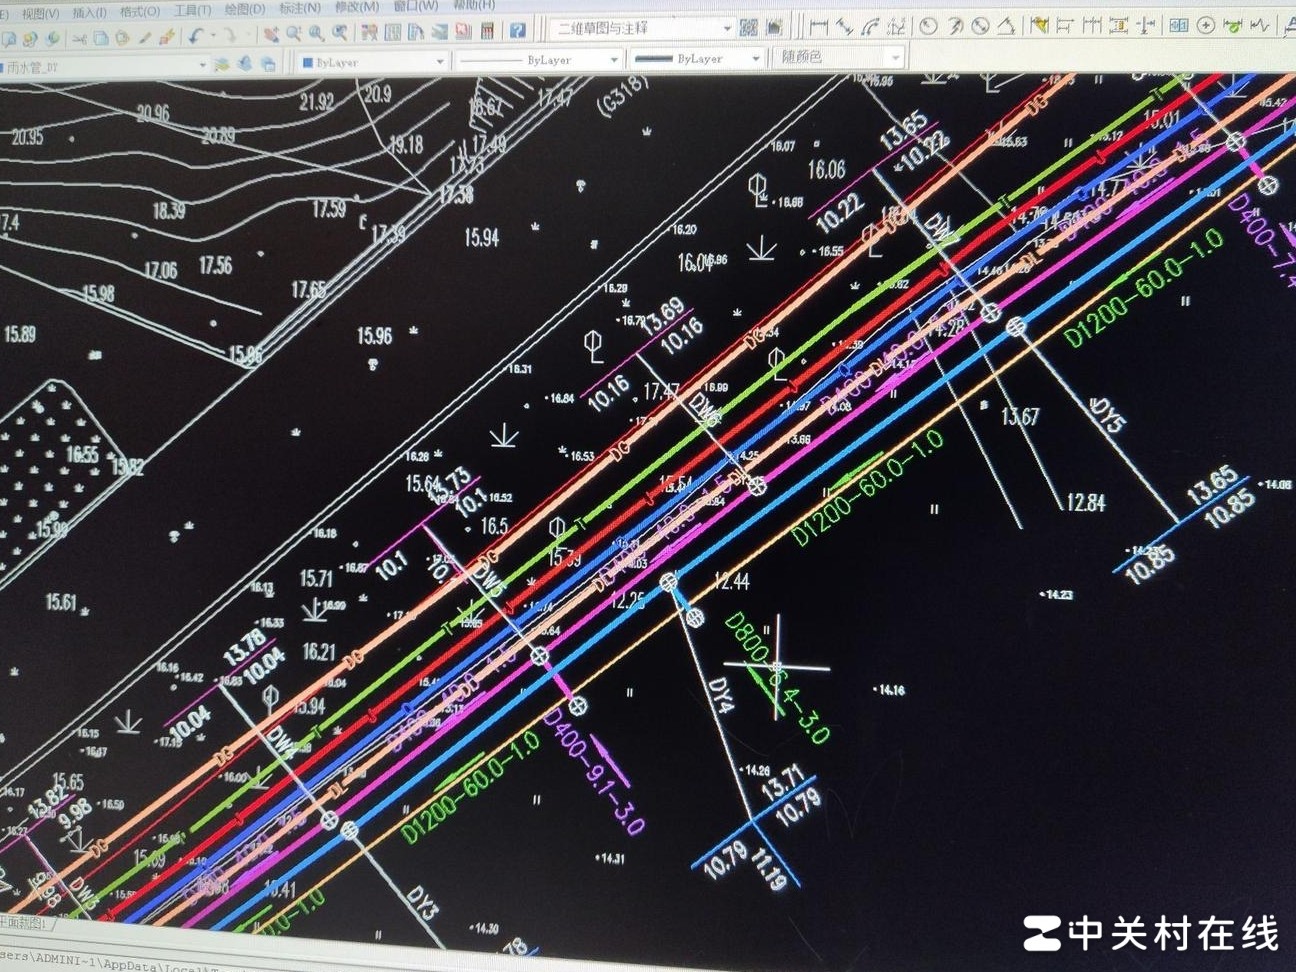This screenshot has height=972, width=1296.
Task: Click the blue ByLayer color swatch
Action: [x=307, y=63]
